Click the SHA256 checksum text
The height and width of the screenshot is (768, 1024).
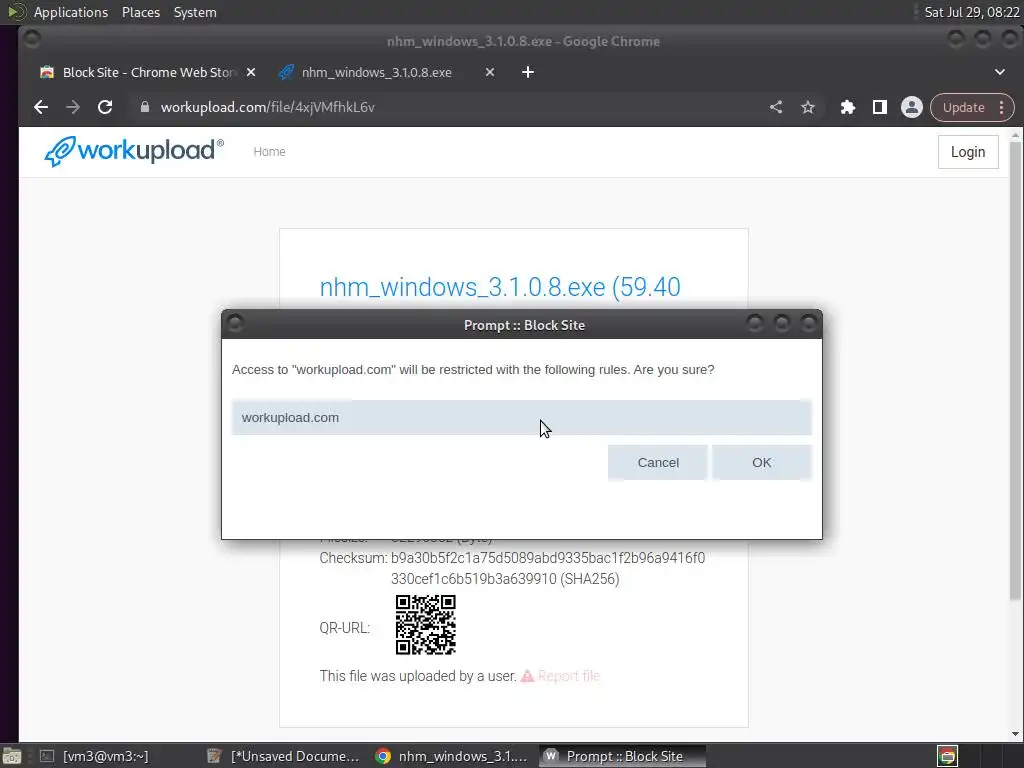548,568
